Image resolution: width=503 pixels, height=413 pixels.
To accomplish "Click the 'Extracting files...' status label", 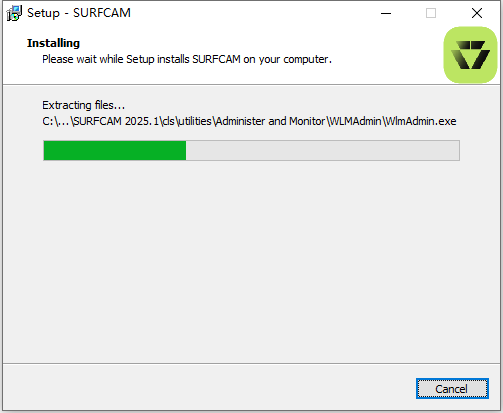I will click(83, 105).
